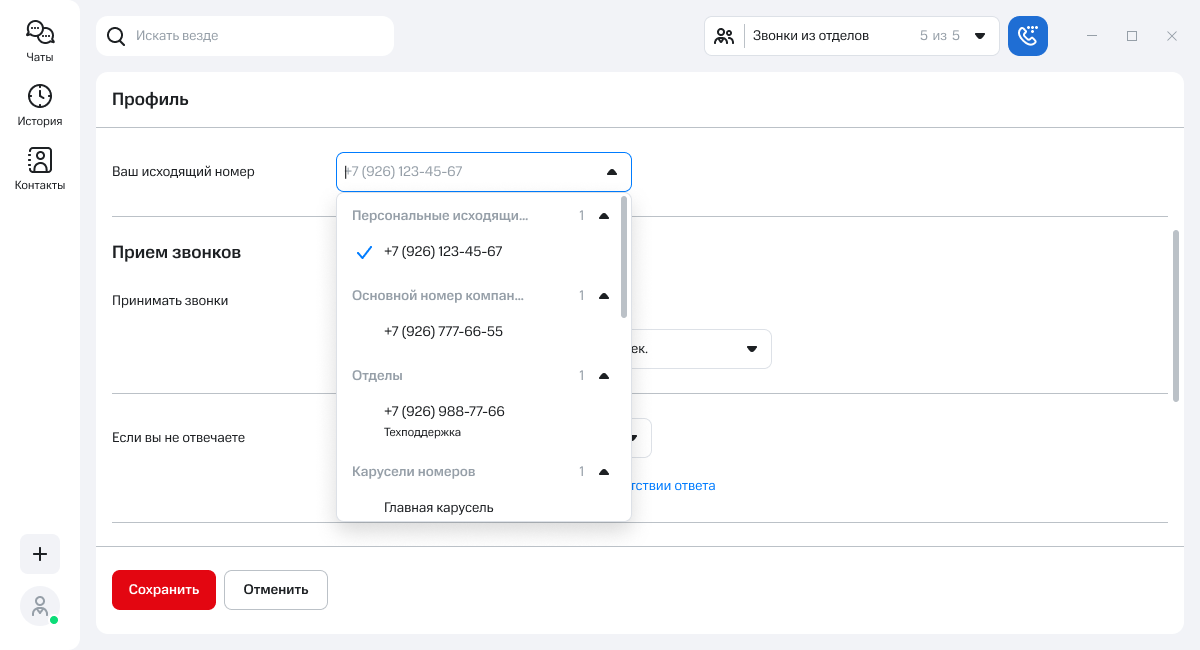This screenshot has height=650, width=1200.
Task: Collapse the Основной номер компании group
Action: coord(603,296)
